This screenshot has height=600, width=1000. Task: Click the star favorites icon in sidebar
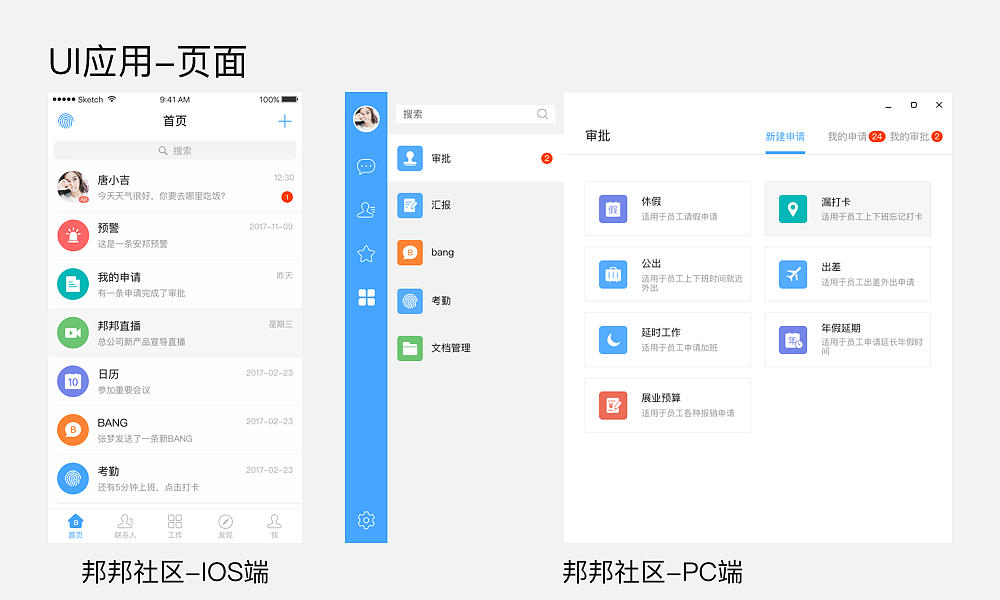366,253
